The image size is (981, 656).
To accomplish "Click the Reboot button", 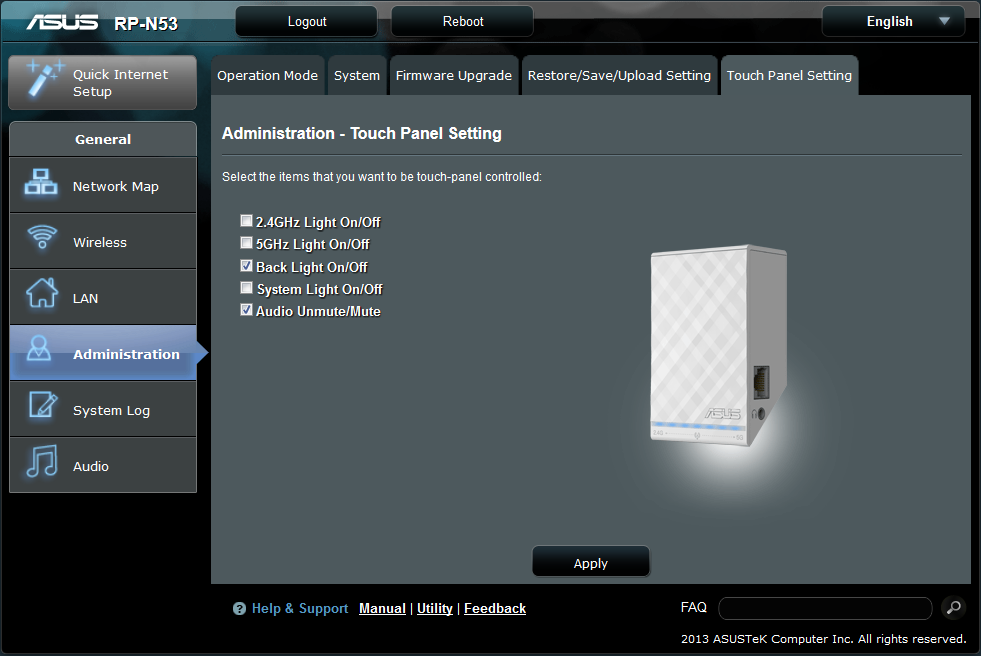I will 462,21.
